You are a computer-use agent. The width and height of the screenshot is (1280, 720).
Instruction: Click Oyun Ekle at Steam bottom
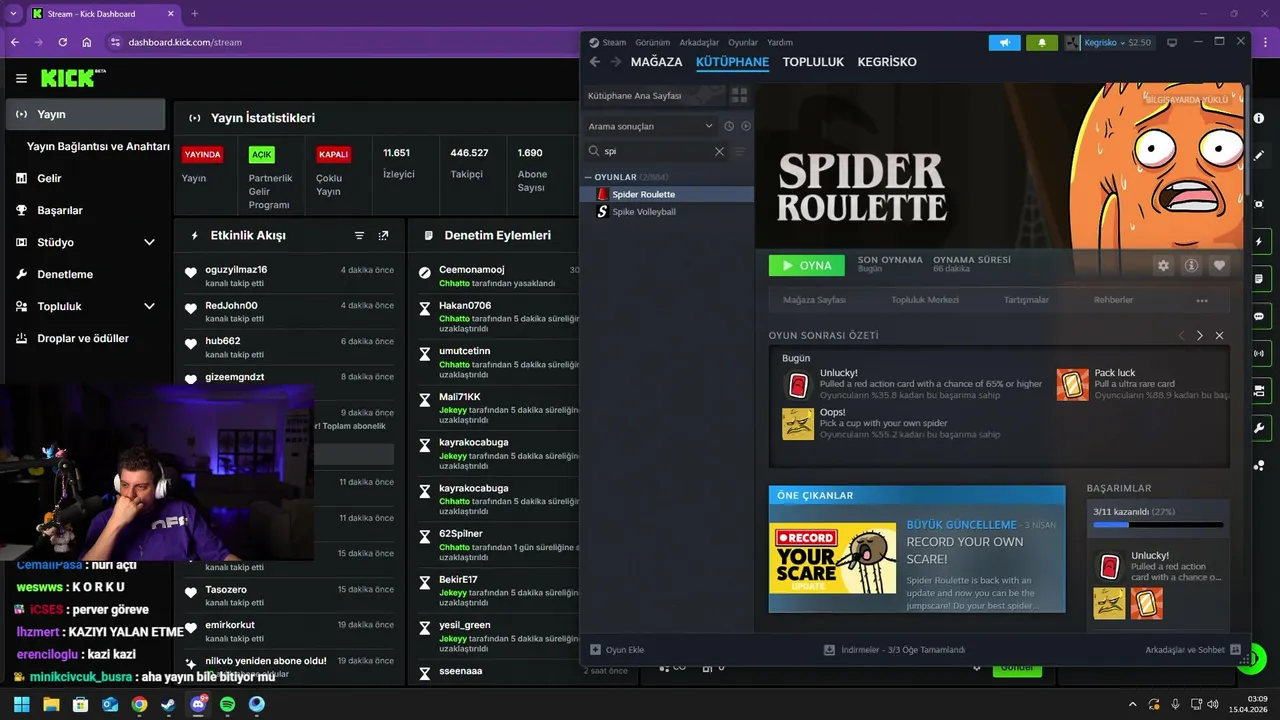(617, 650)
